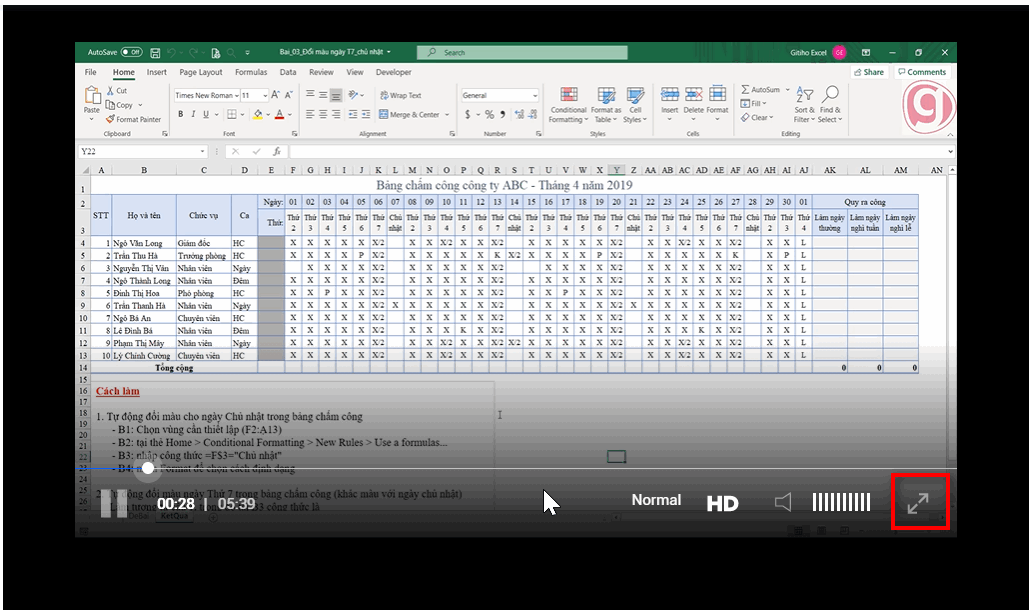Click the Insert Function fx icon

[x=277, y=152]
